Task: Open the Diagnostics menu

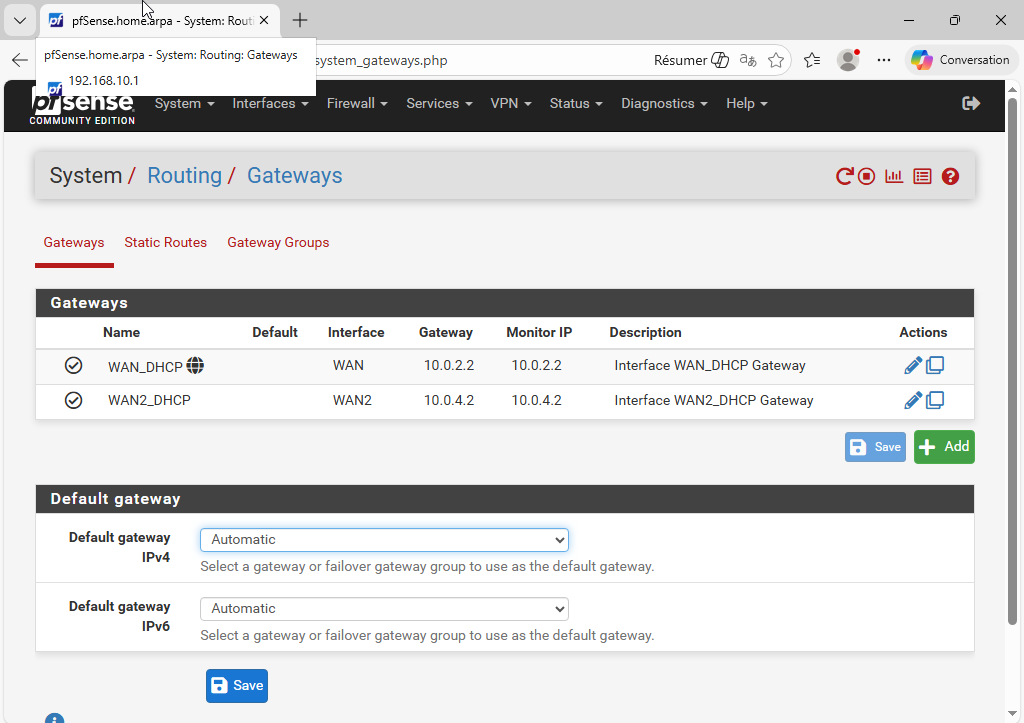Action: point(664,104)
